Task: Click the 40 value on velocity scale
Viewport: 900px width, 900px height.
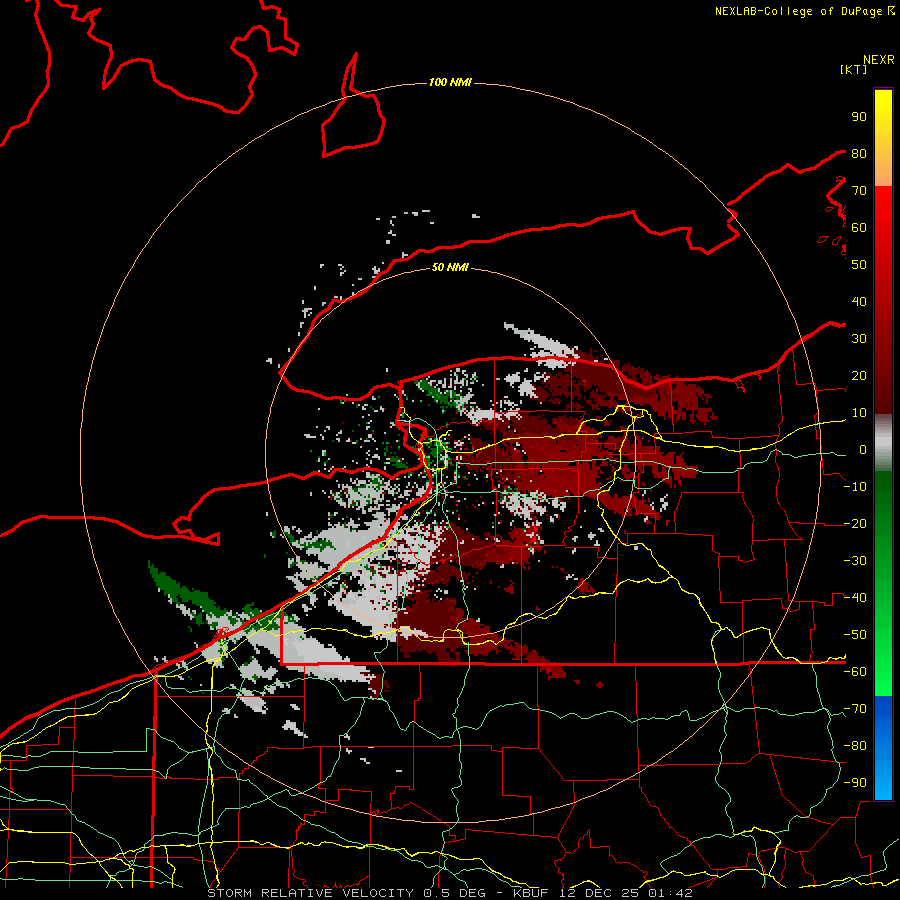Action: [859, 301]
